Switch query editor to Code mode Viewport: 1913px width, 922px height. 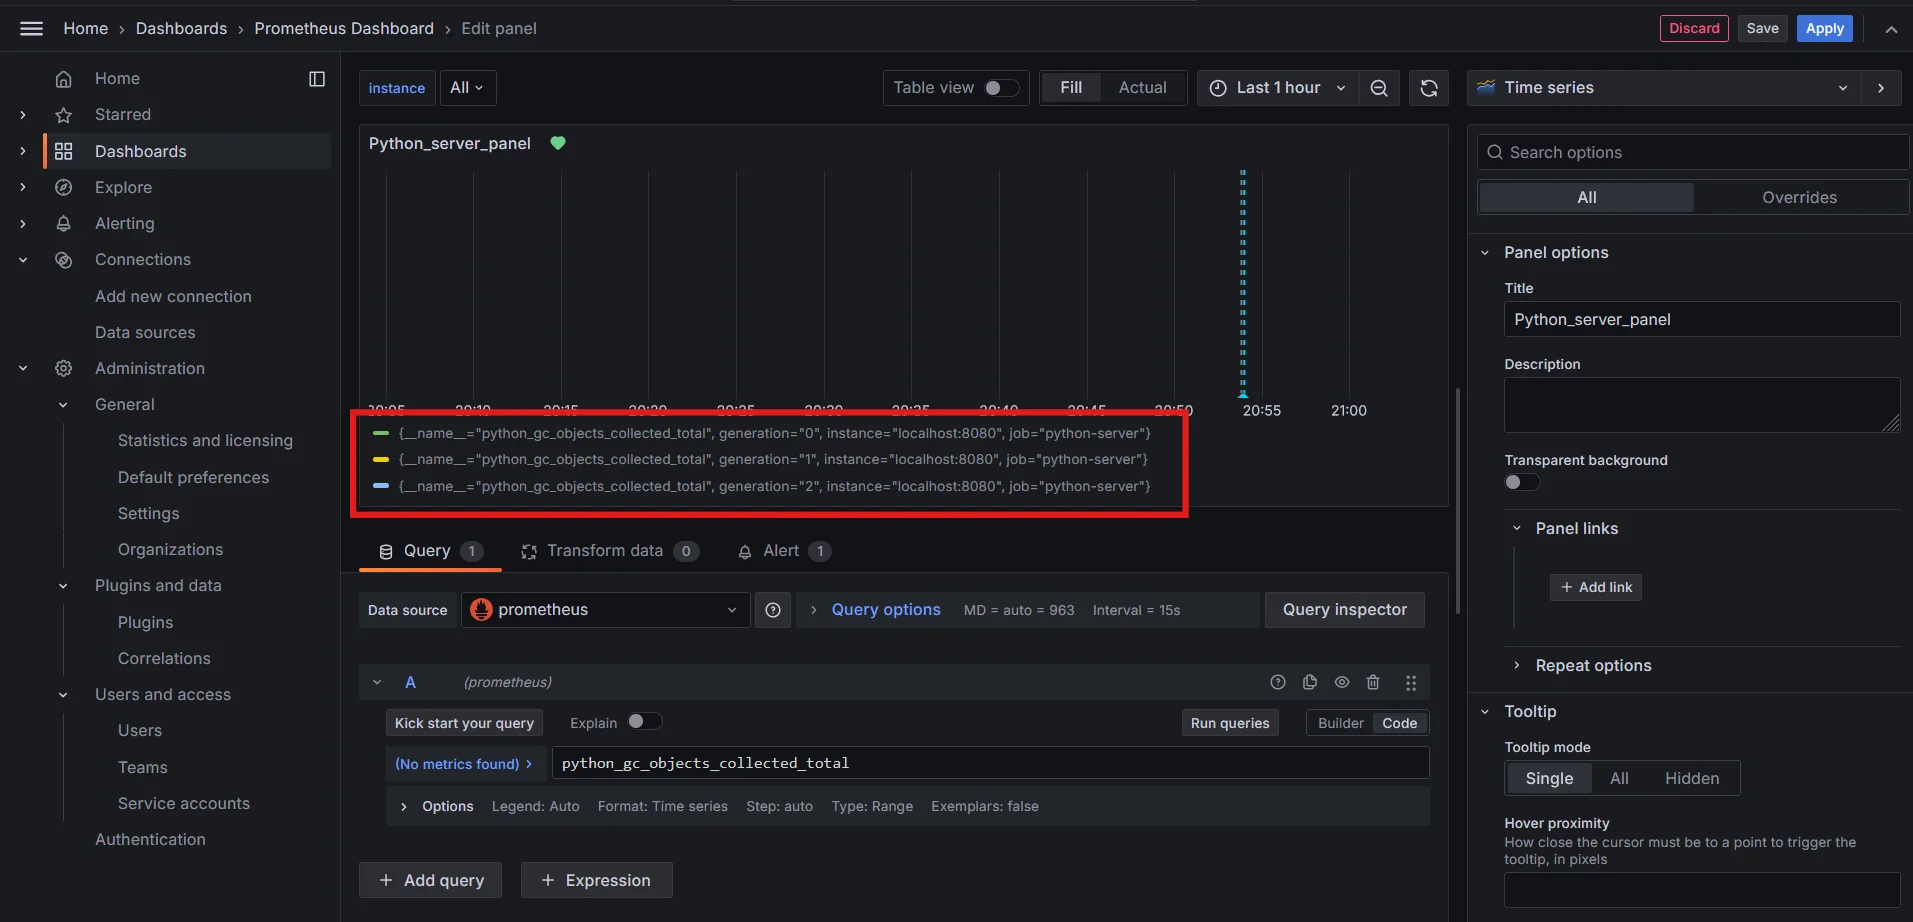1399,723
